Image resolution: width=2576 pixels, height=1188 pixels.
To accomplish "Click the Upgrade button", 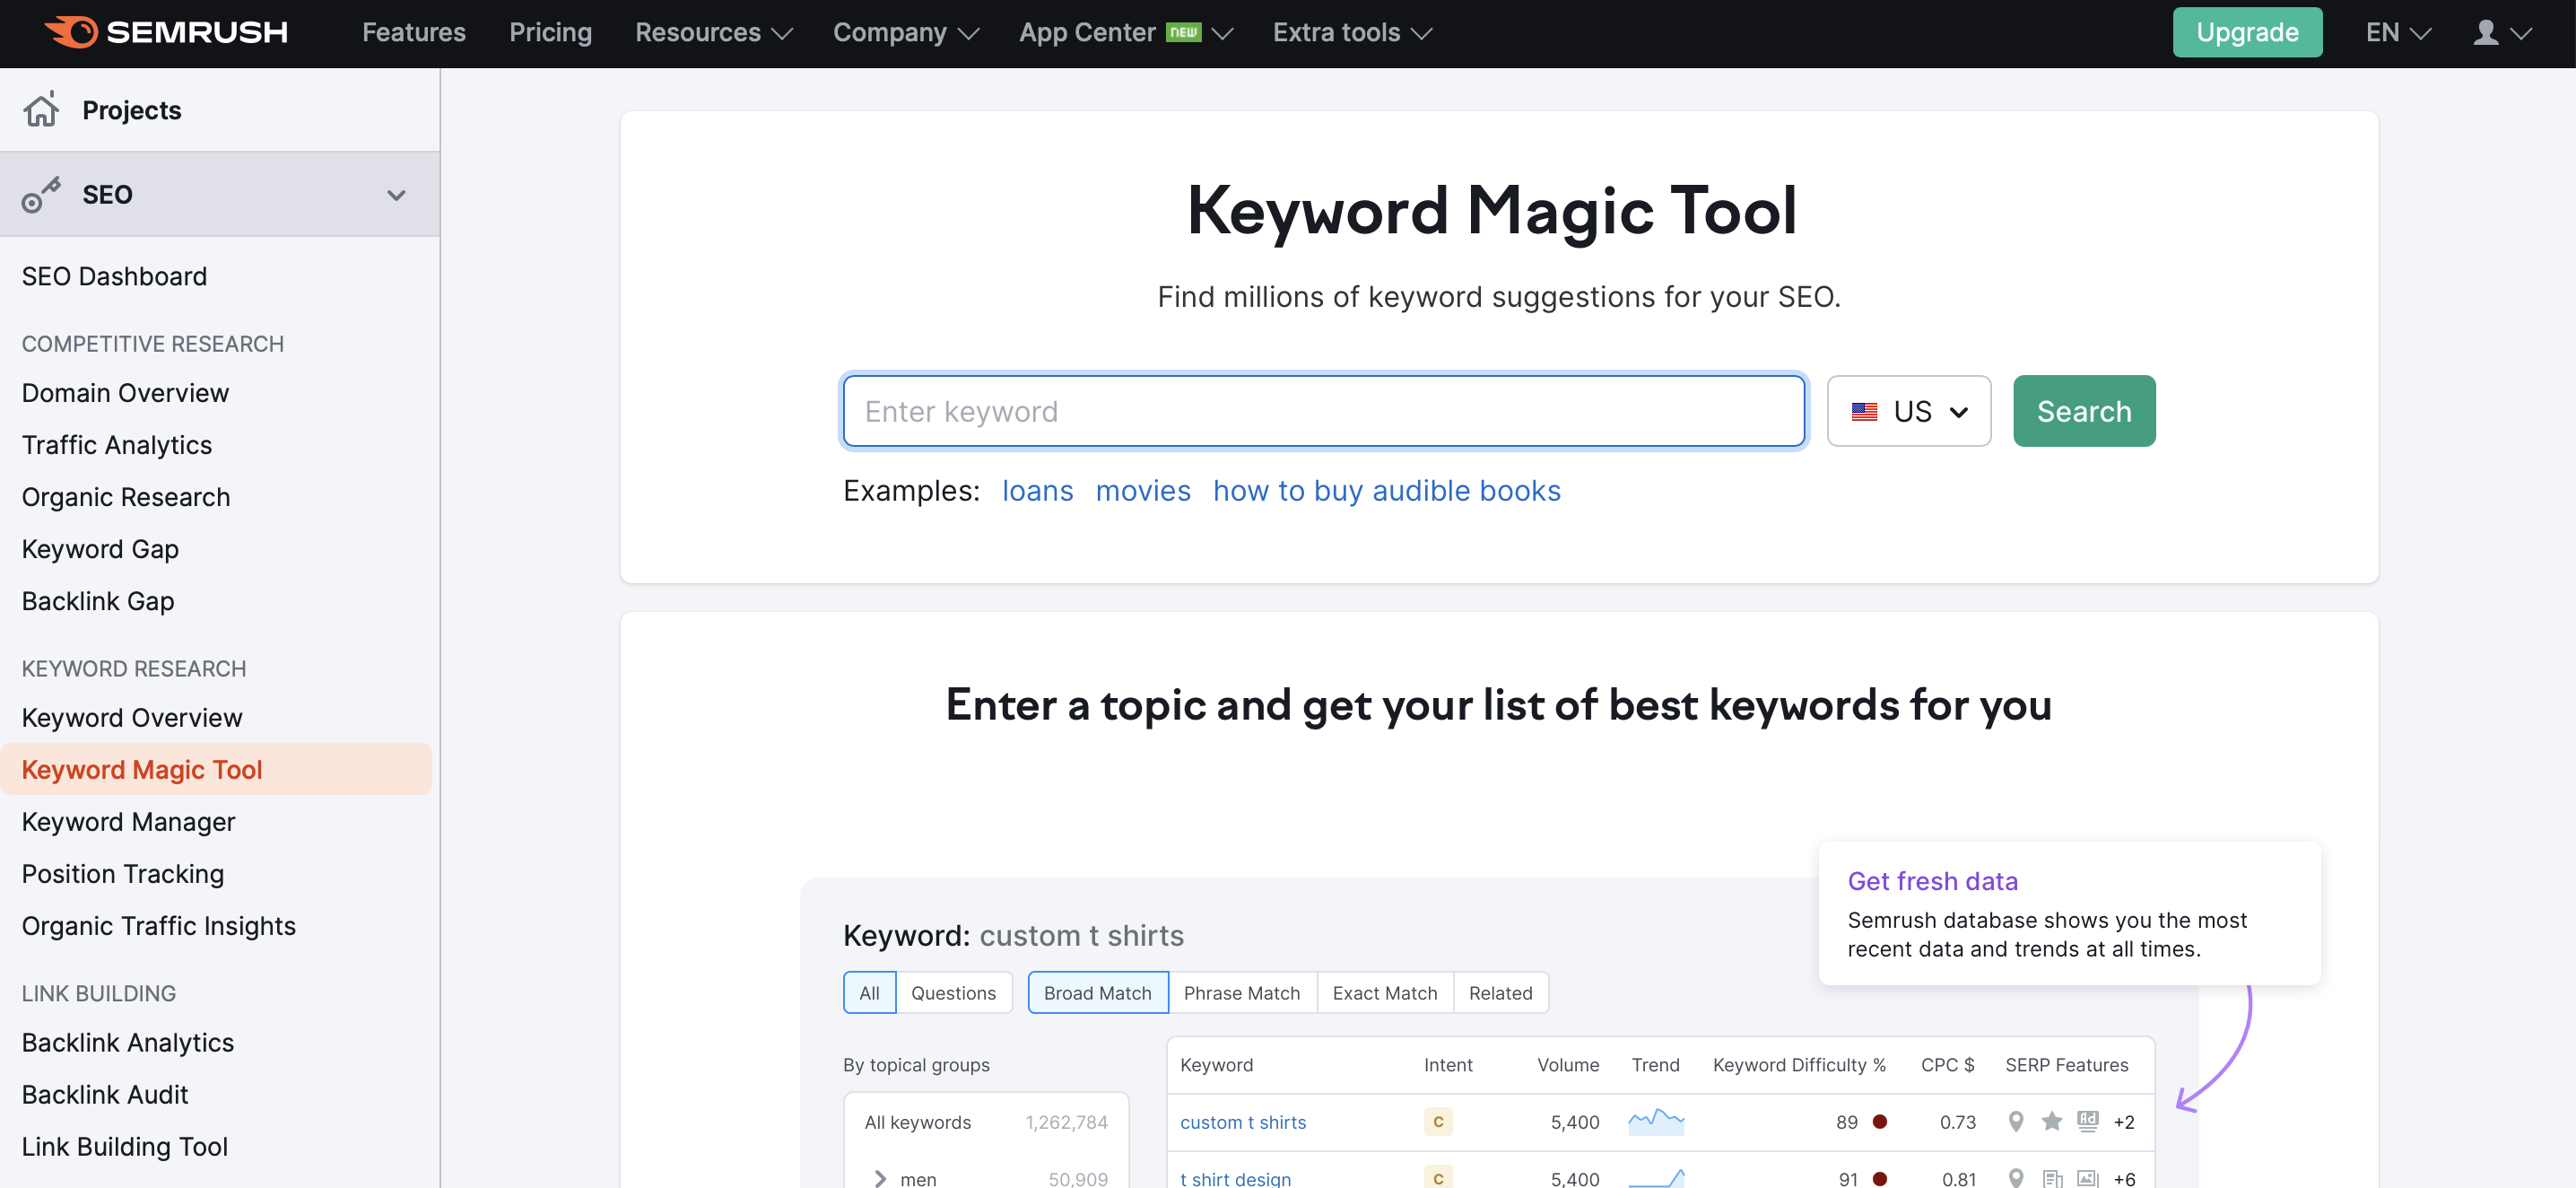I will tap(2247, 33).
